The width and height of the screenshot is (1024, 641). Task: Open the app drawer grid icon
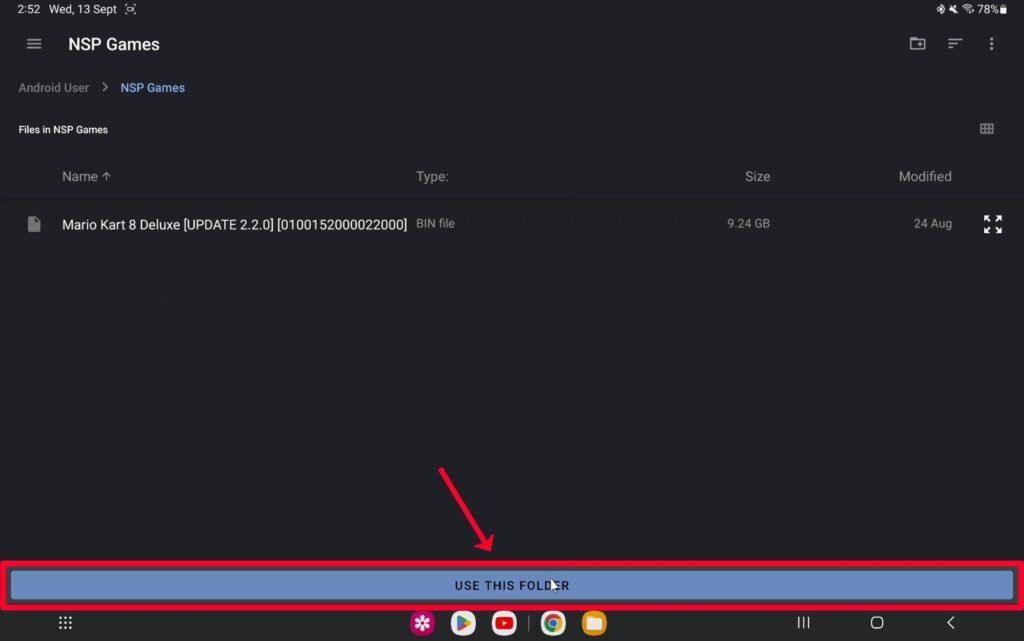[x=65, y=623]
